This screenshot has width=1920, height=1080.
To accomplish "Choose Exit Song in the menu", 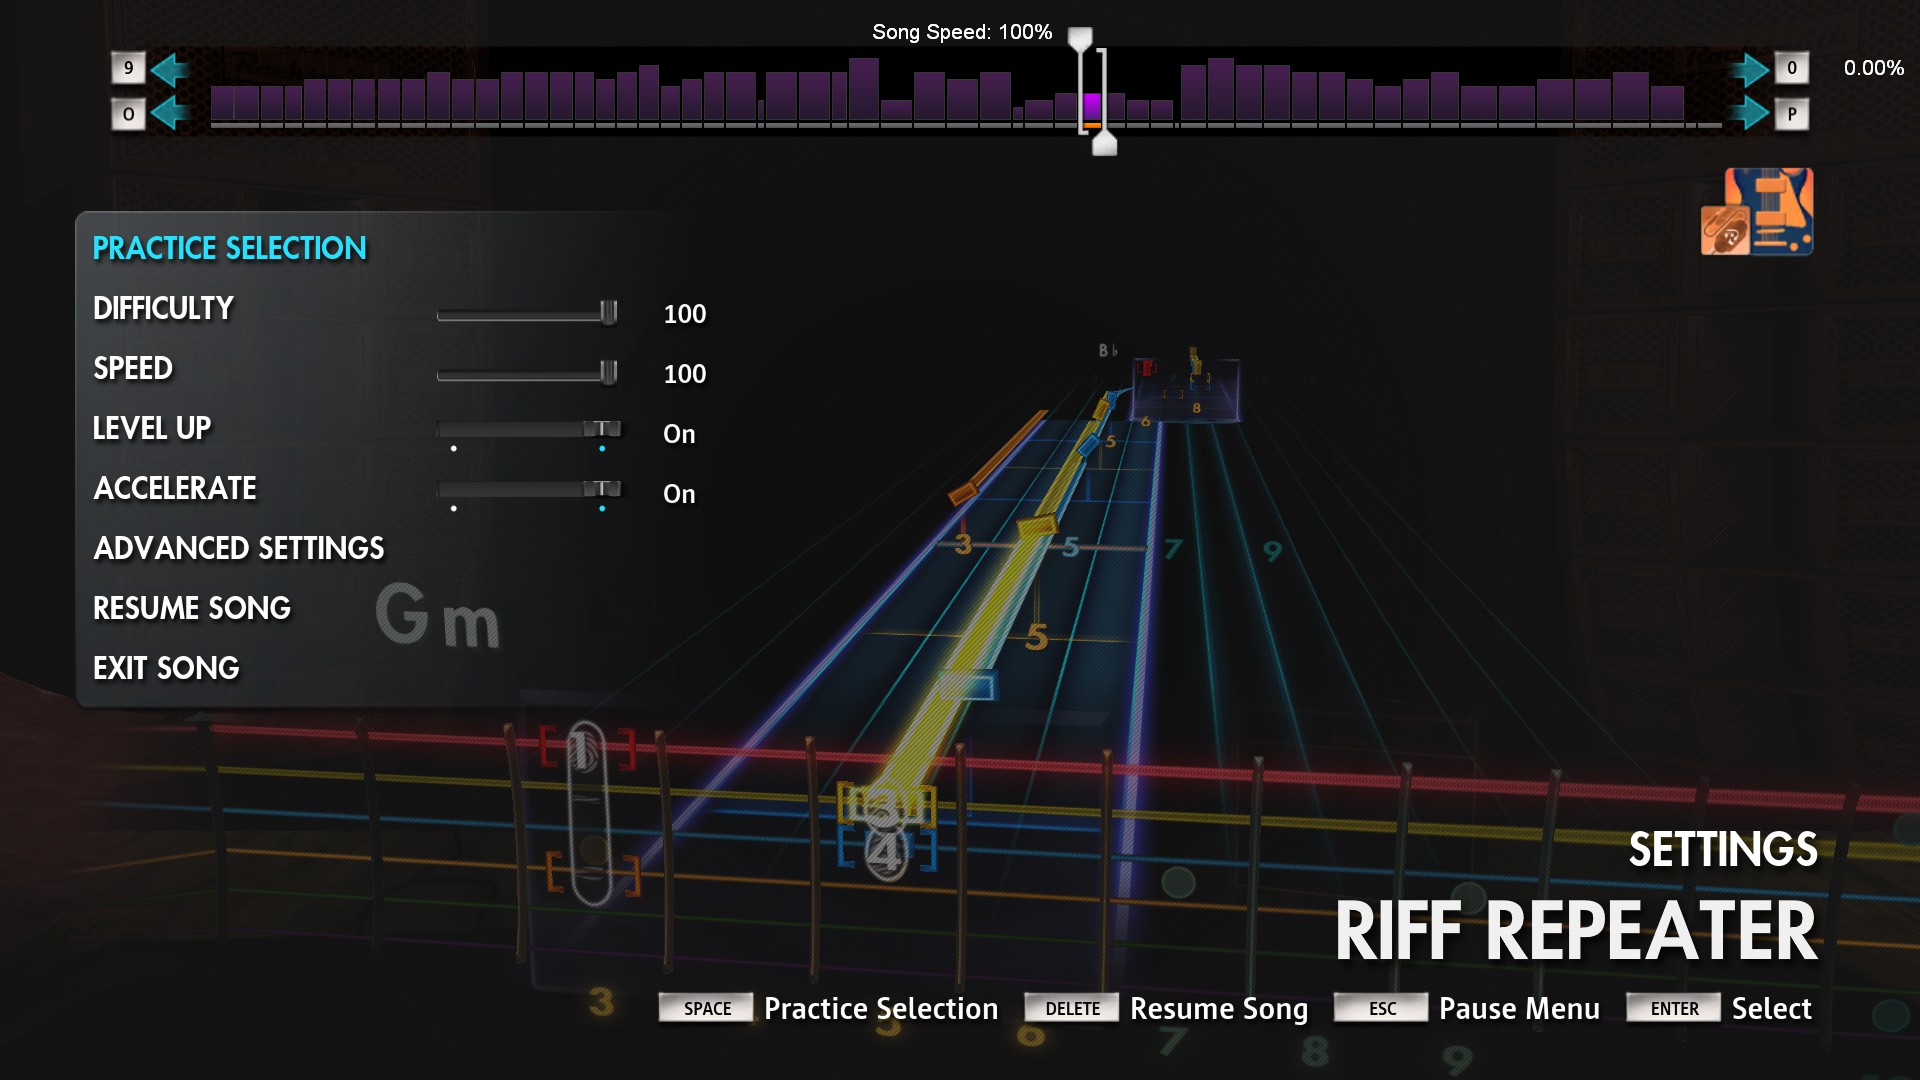I will coord(166,669).
